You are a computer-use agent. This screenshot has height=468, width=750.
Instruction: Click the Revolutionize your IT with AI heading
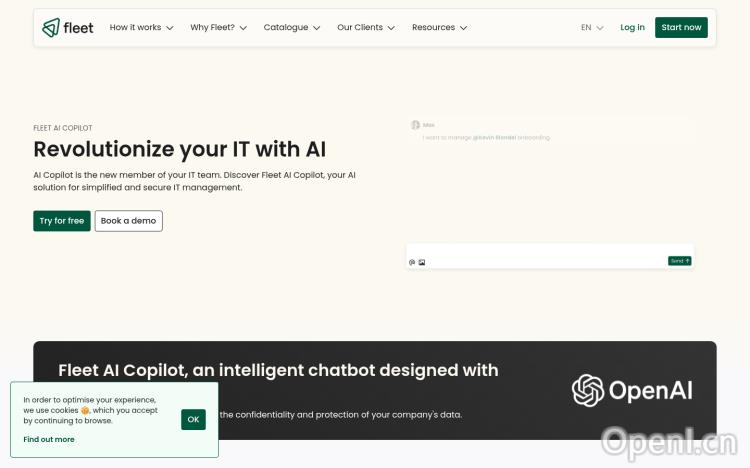pyautogui.click(x=180, y=149)
